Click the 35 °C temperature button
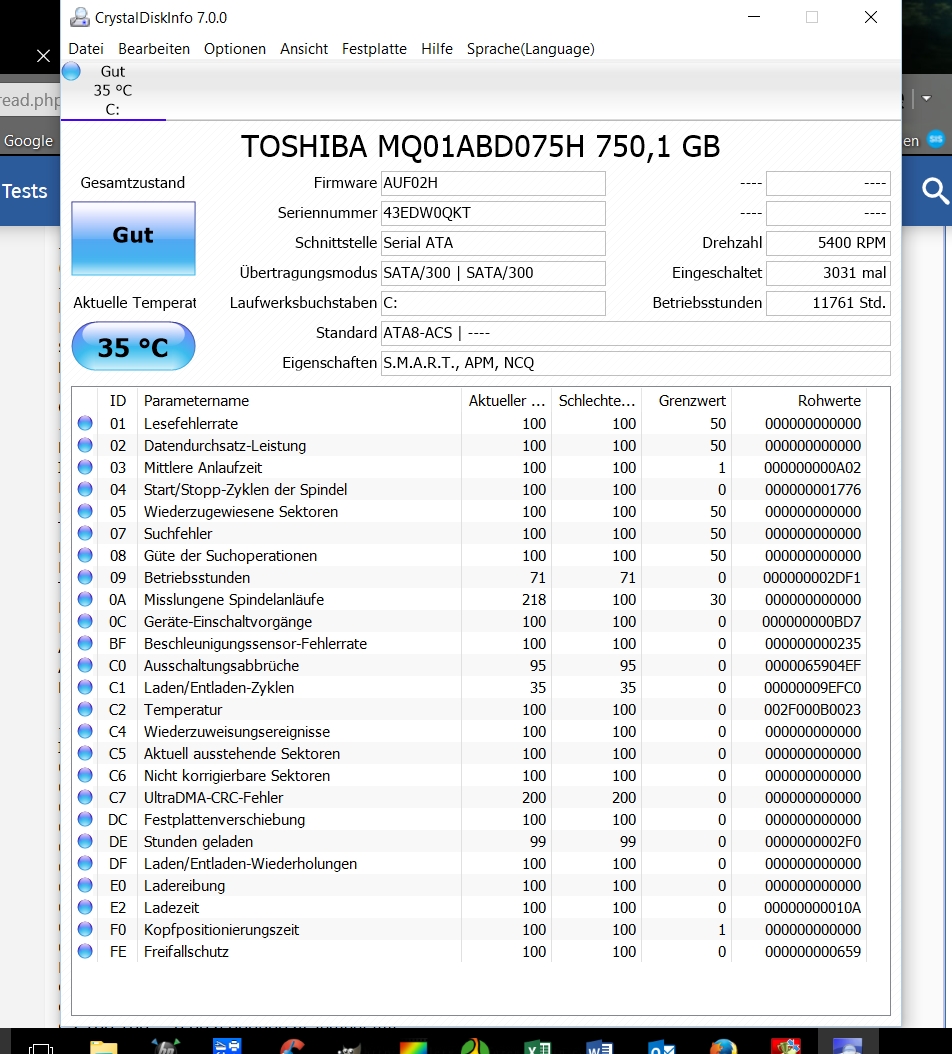The height and width of the screenshot is (1054, 952). tap(133, 346)
